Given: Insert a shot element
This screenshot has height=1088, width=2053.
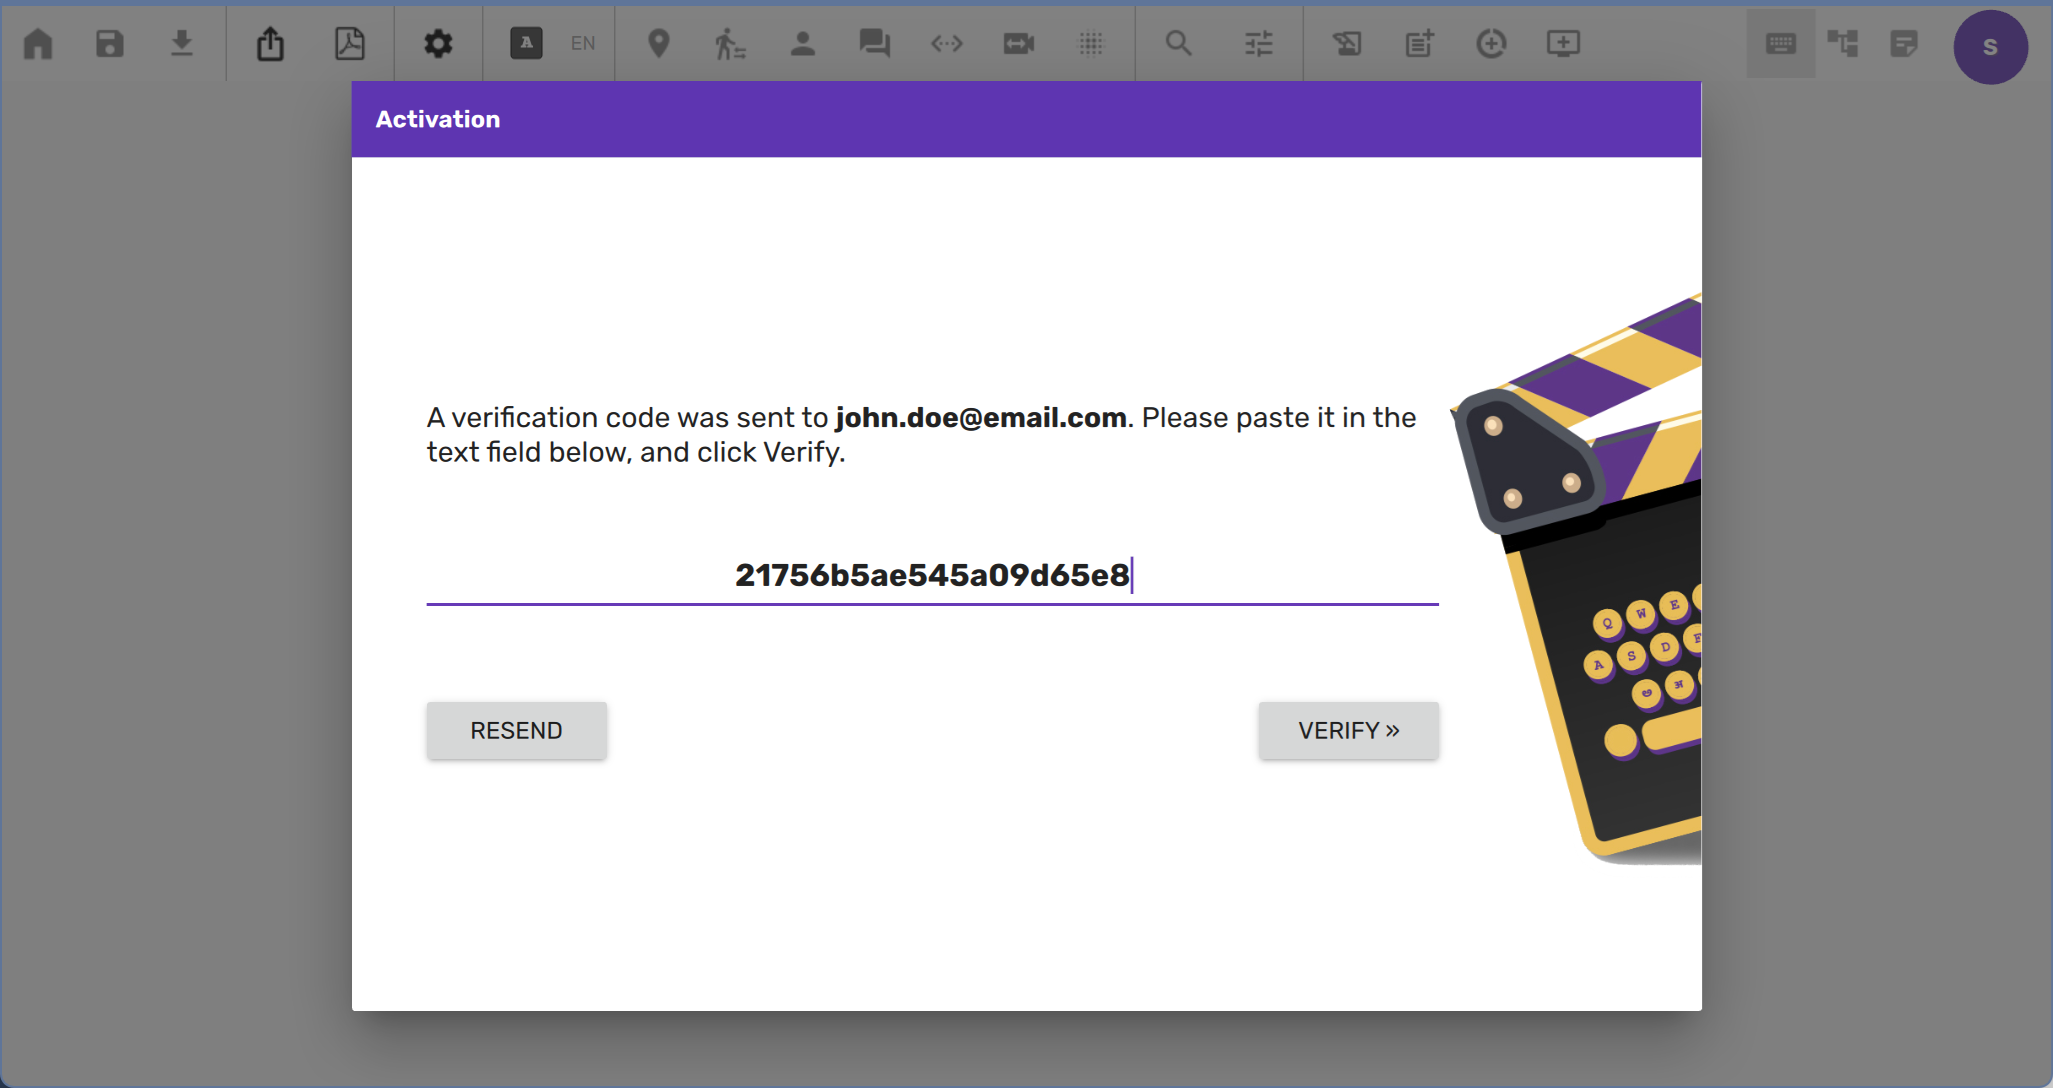Looking at the screenshot, I should point(1018,44).
